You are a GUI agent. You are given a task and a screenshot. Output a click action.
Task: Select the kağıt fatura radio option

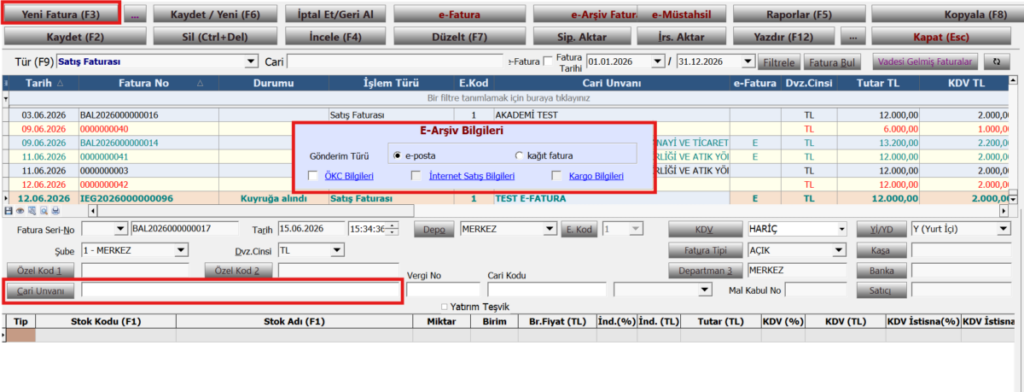click(520, 156)
